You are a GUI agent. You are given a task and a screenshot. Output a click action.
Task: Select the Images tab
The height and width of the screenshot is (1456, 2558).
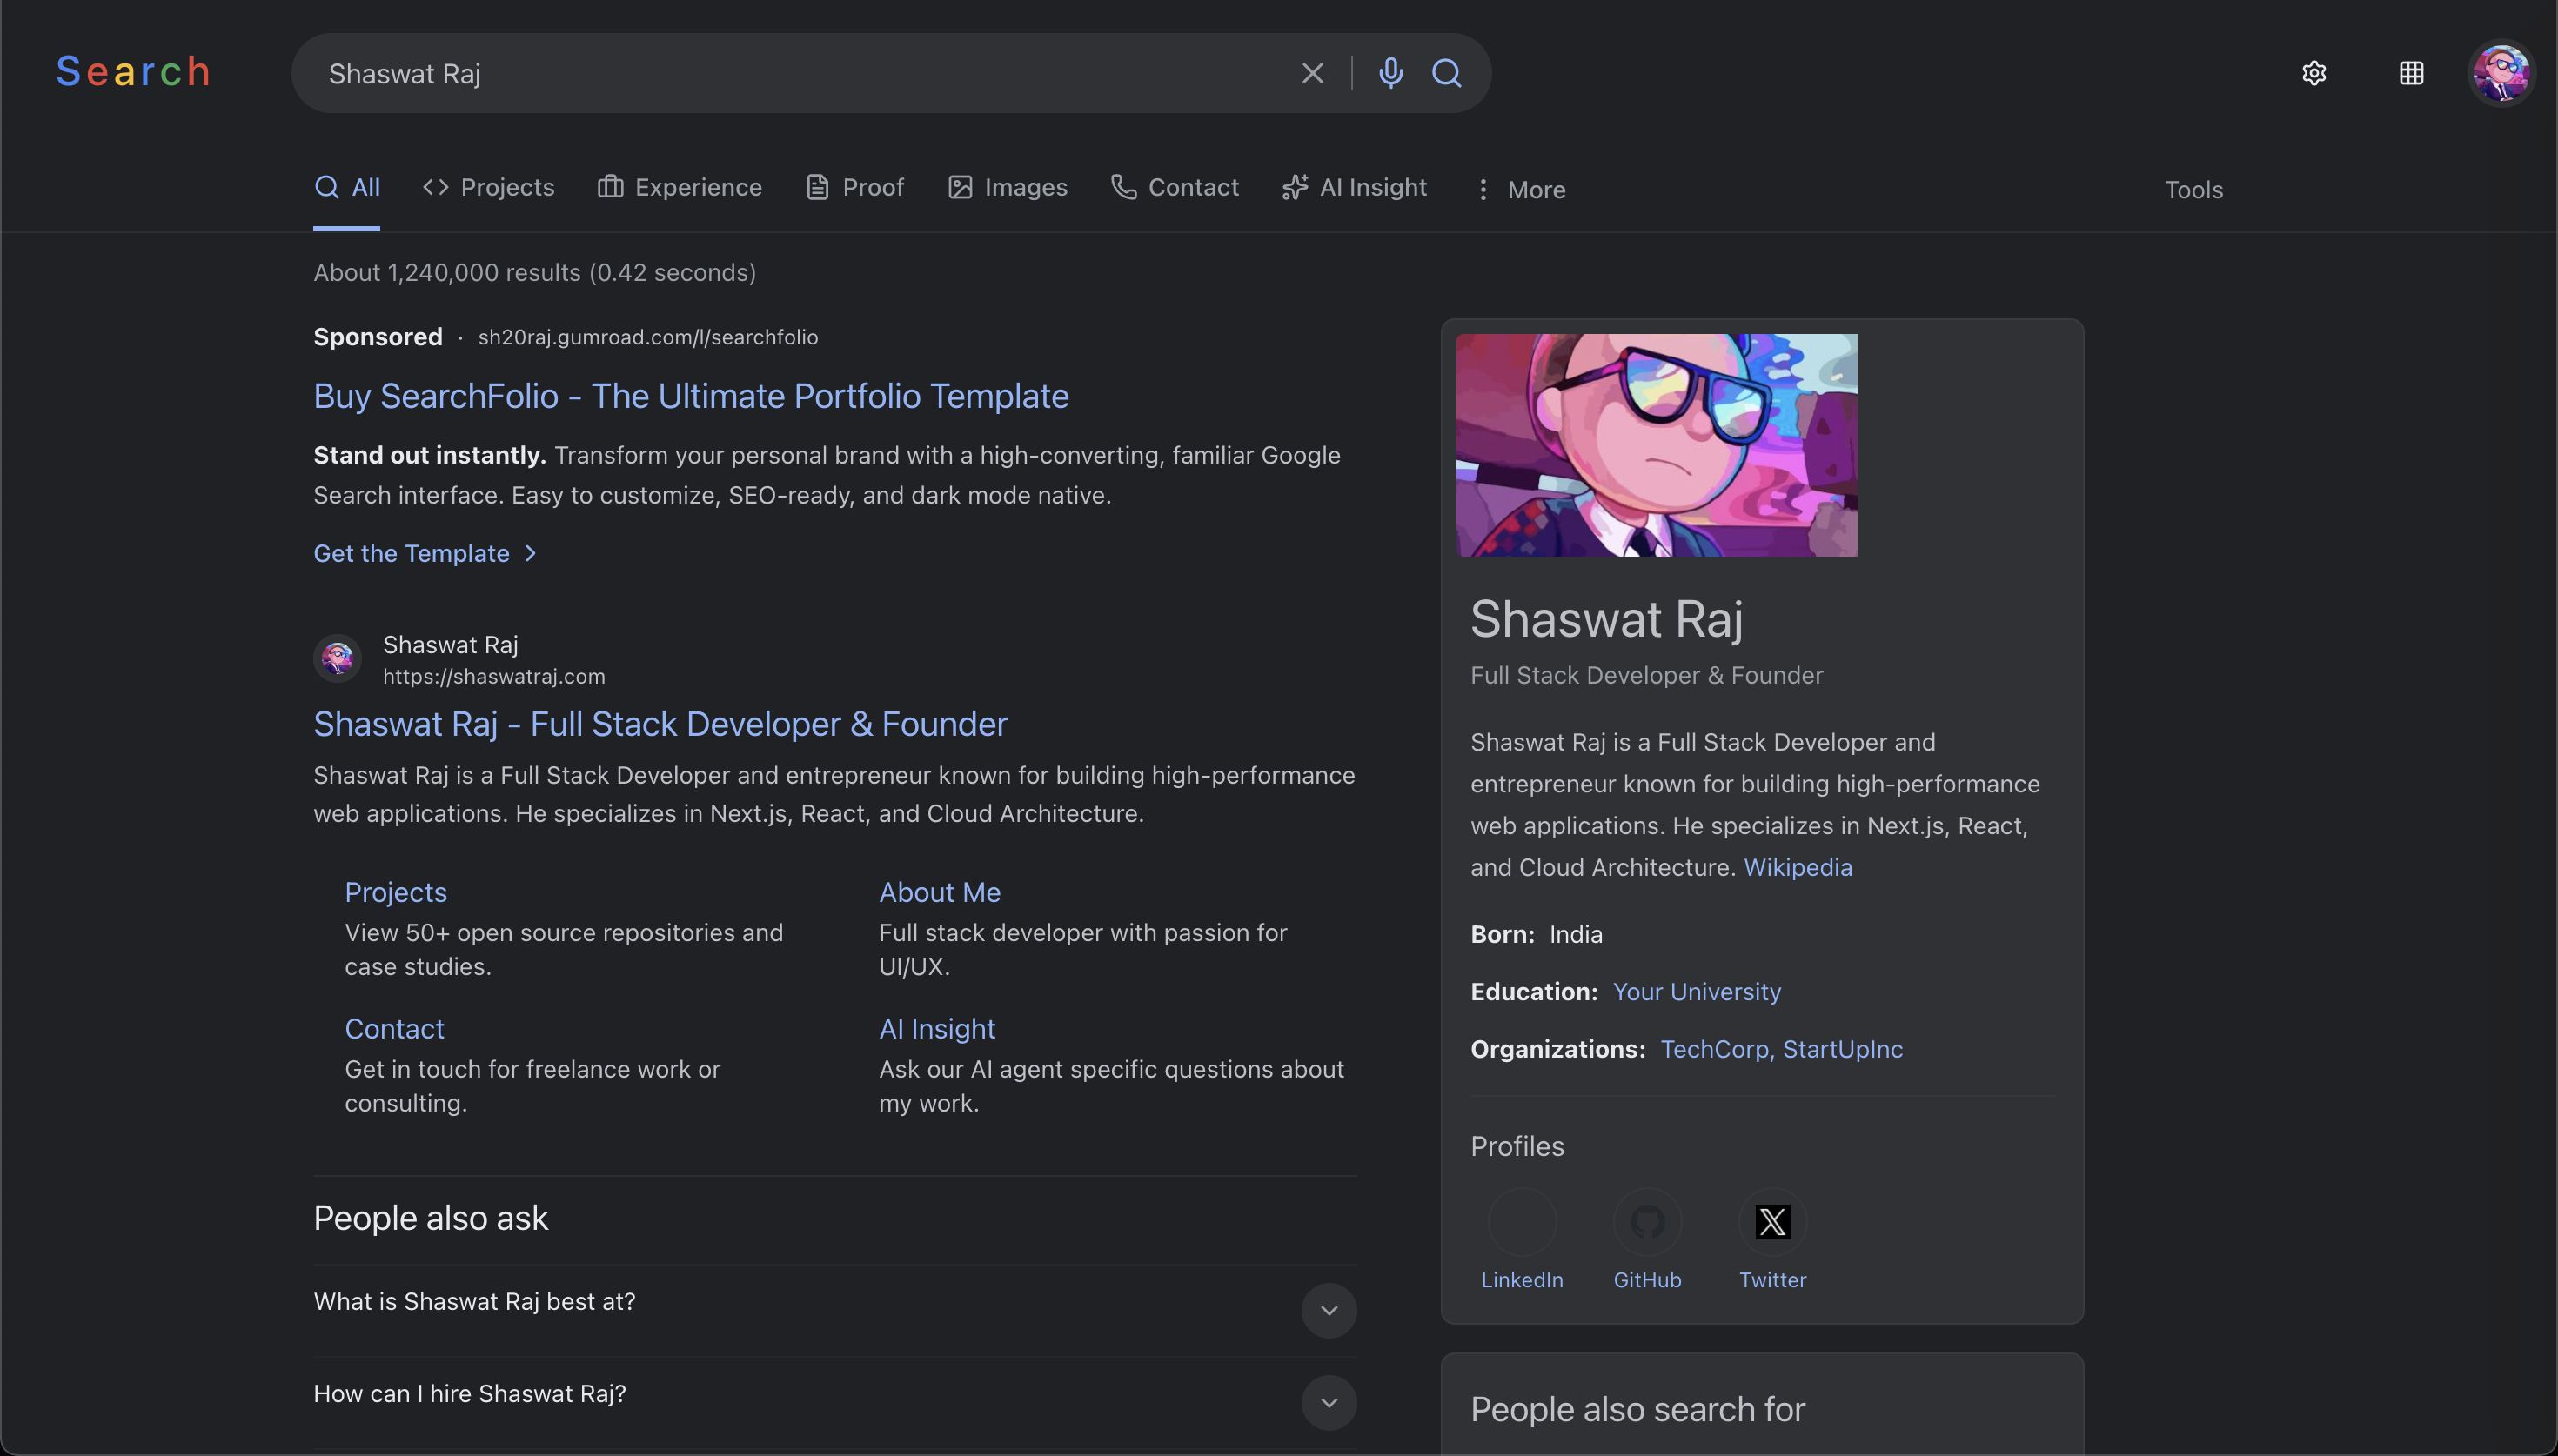click(x=1007, y=187)
